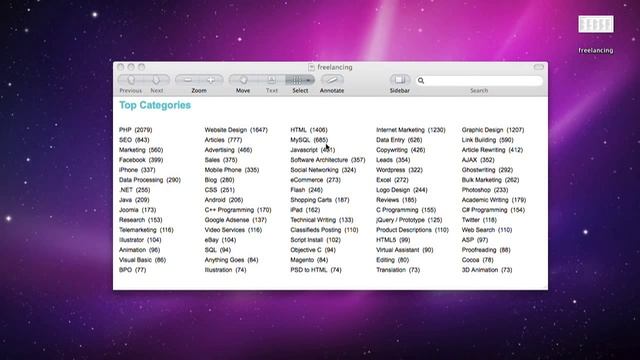Click the MySQL entry
The width and height of the screenshot is (640, 360).
(x=309, y=140)
